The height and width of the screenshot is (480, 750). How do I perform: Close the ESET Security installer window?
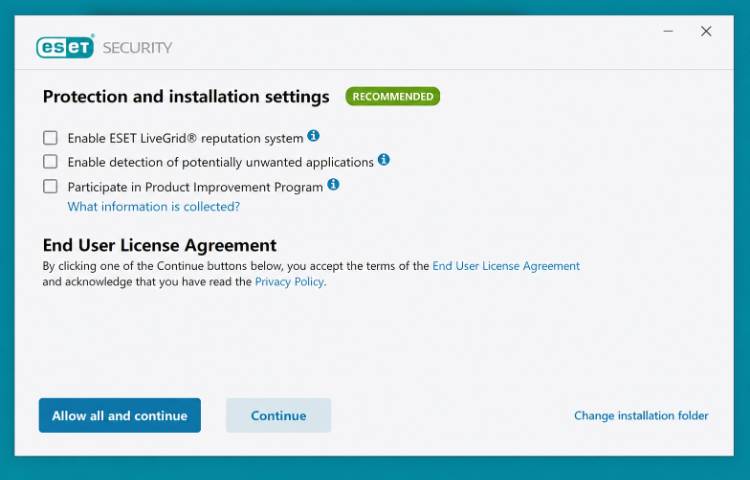(706, 31)
